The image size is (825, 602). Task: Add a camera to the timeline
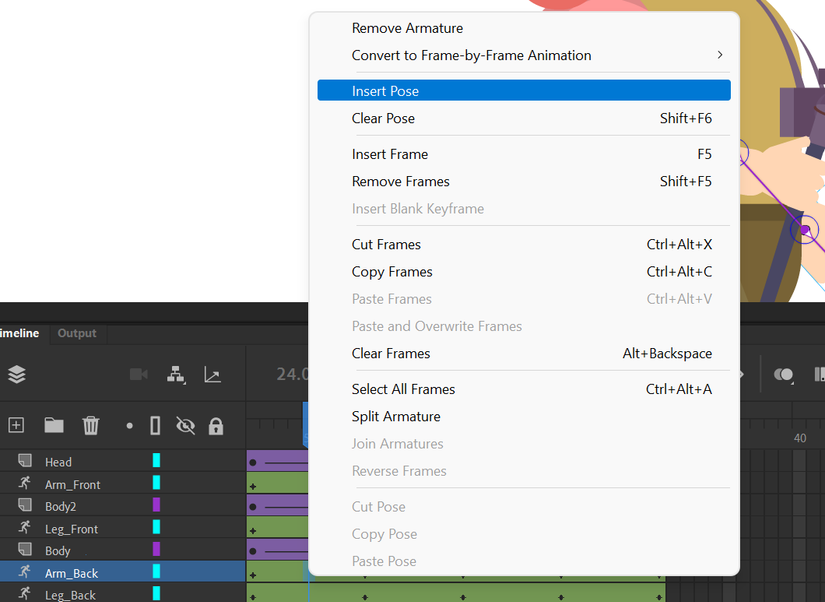(x=137, y=373)
